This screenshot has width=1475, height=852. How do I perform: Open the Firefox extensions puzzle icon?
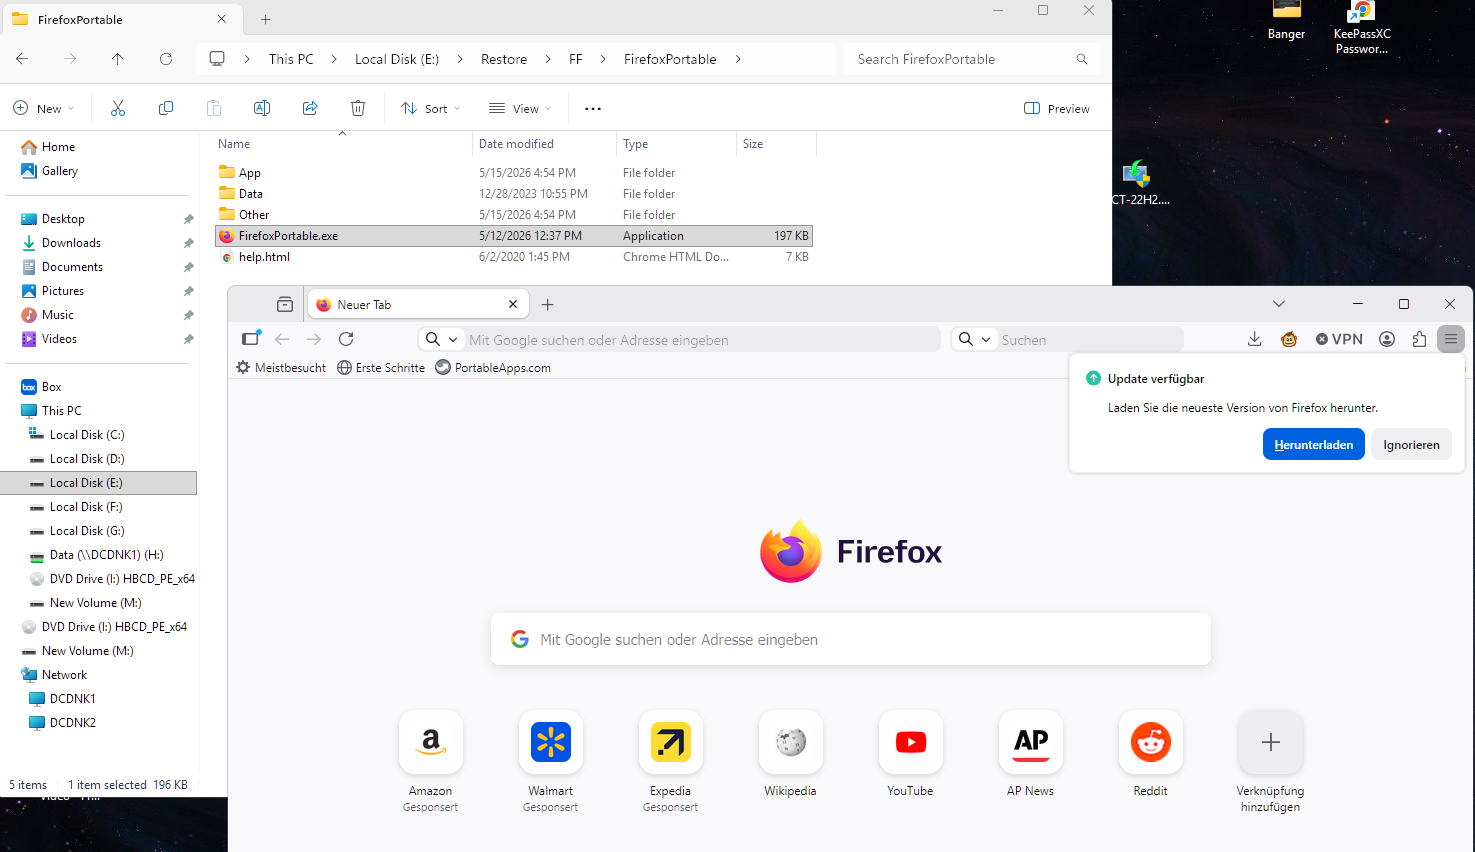coord(1419,339)
